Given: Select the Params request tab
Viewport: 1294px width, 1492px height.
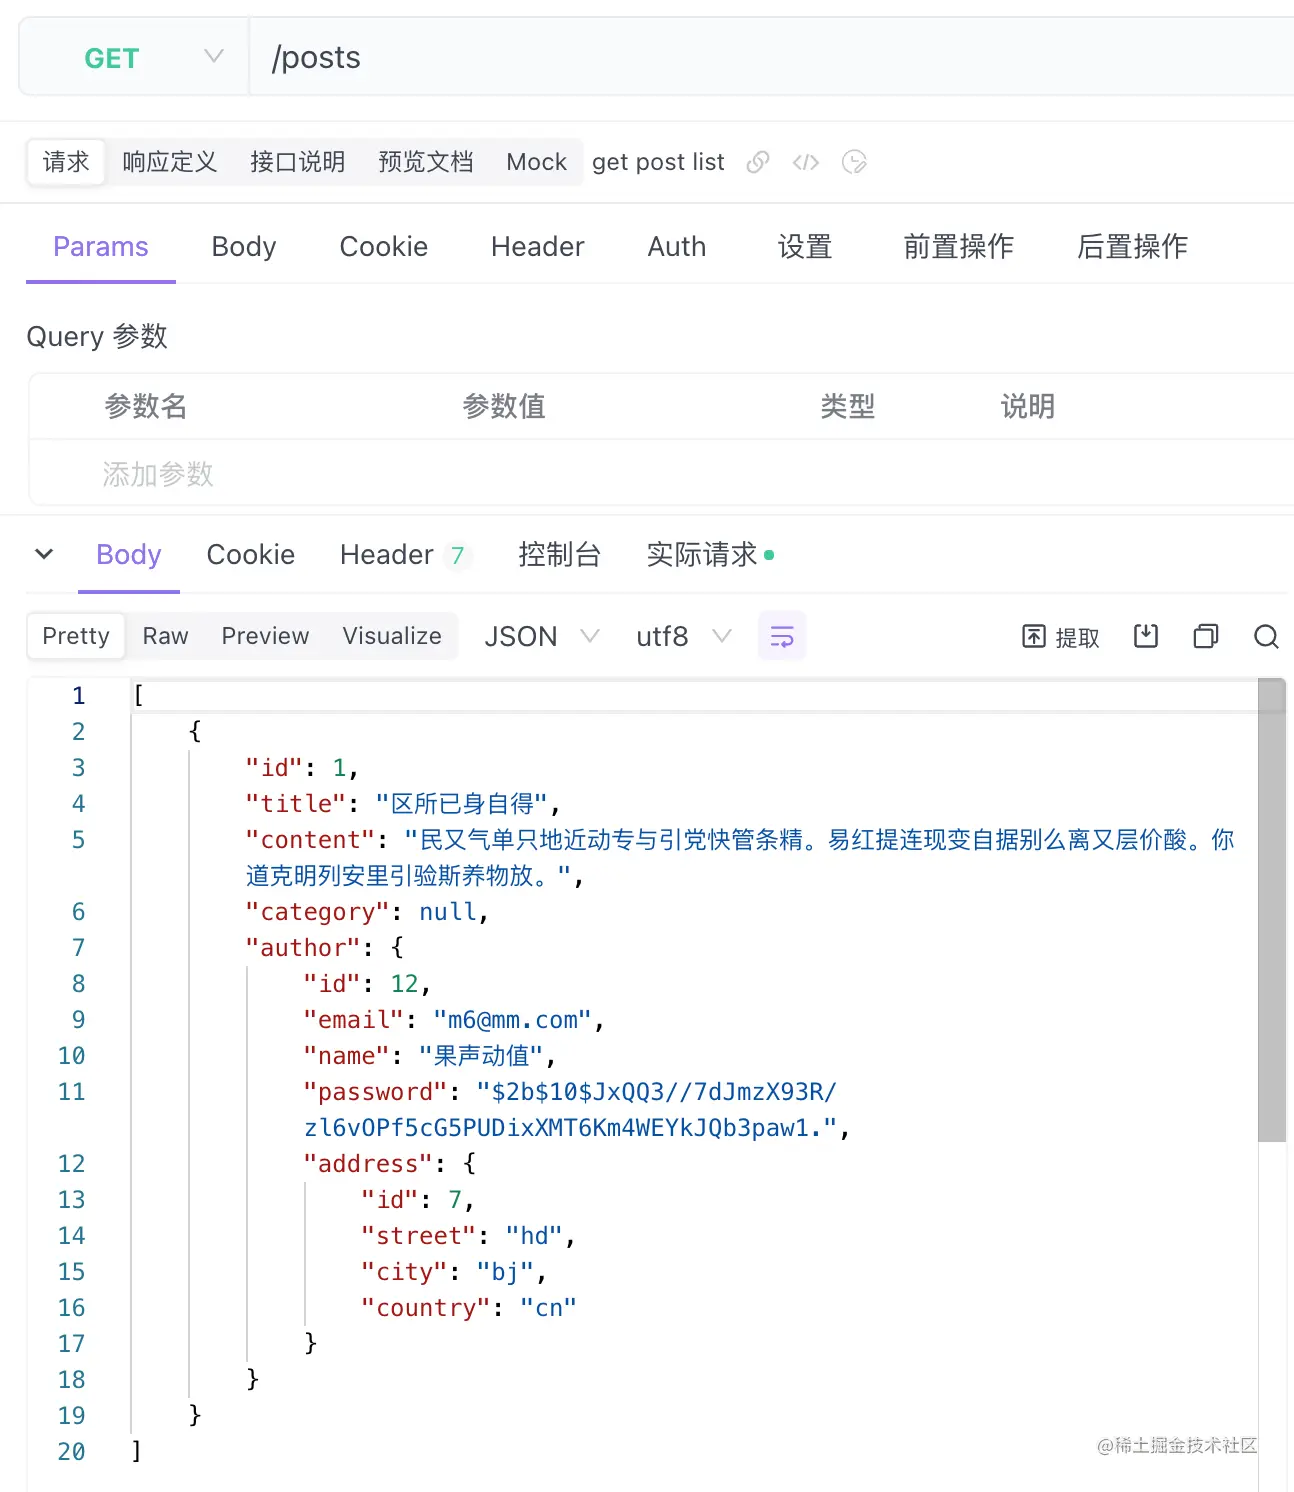Looking at the screenshot, I should [101, 247].
